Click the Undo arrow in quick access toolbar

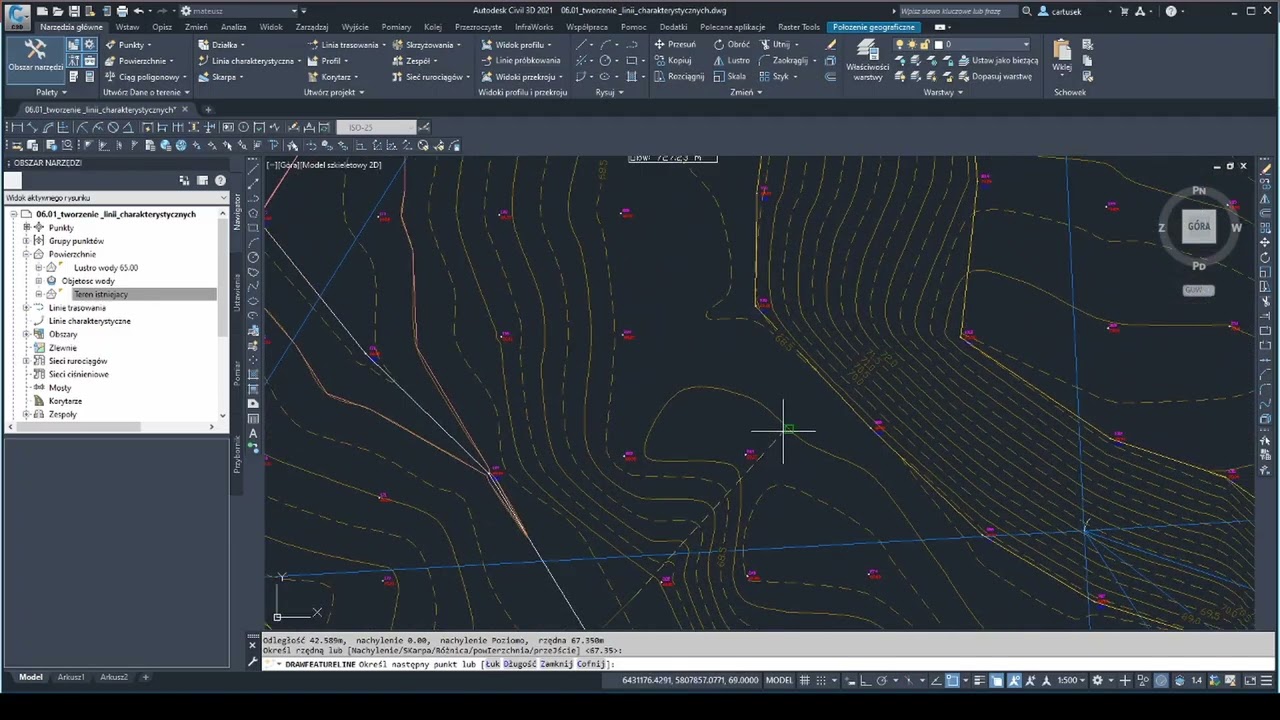(139, 11)
